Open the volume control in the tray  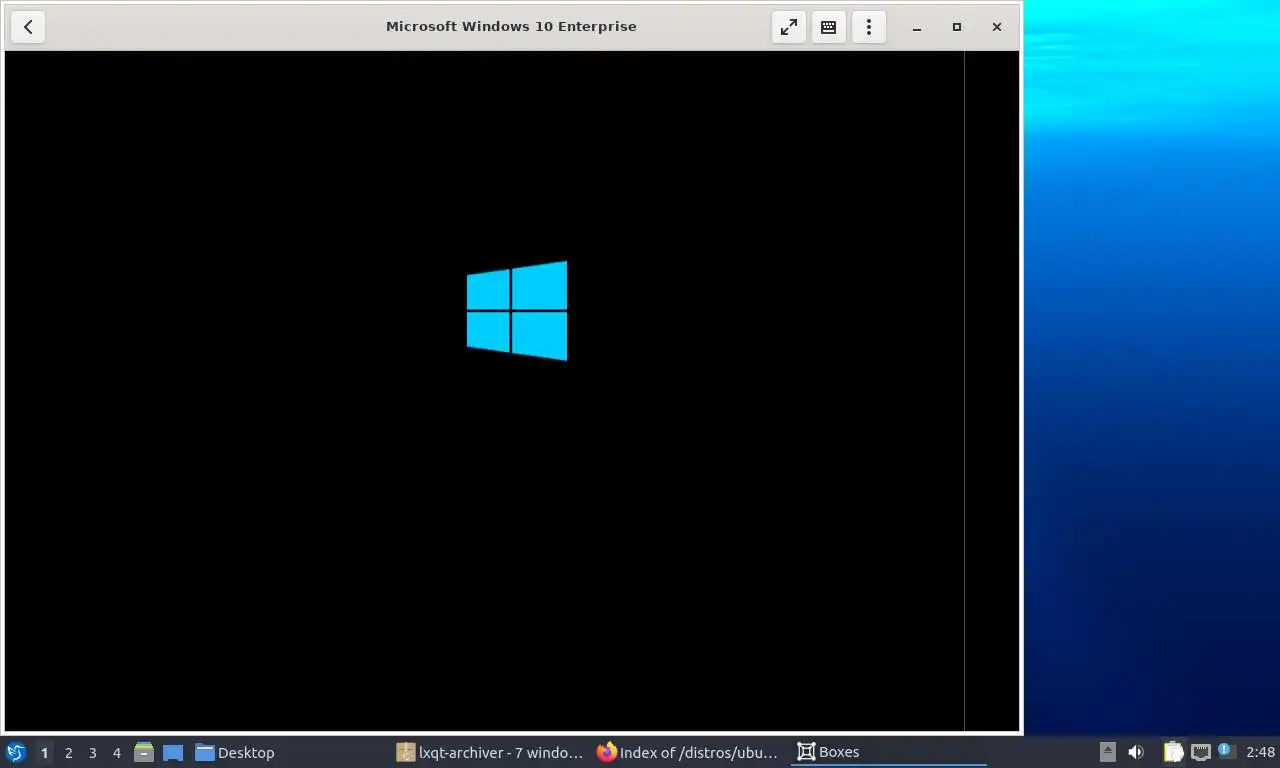click(1136, 752)
